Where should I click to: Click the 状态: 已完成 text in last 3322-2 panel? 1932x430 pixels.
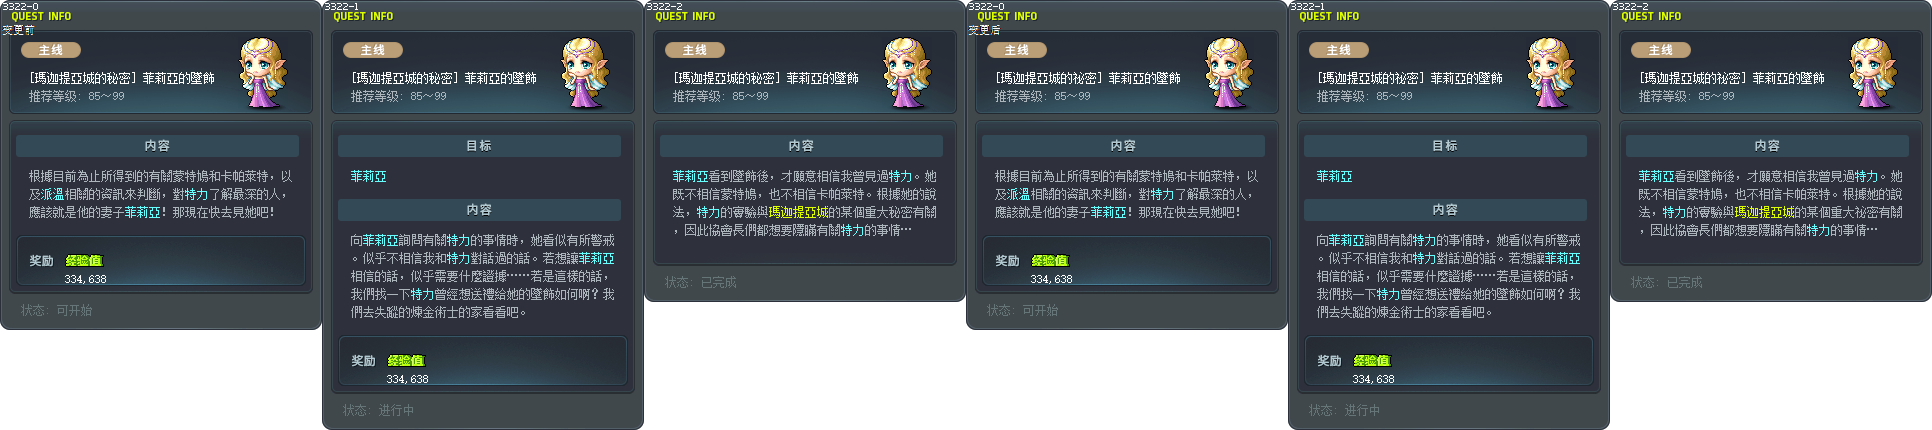1666,283
